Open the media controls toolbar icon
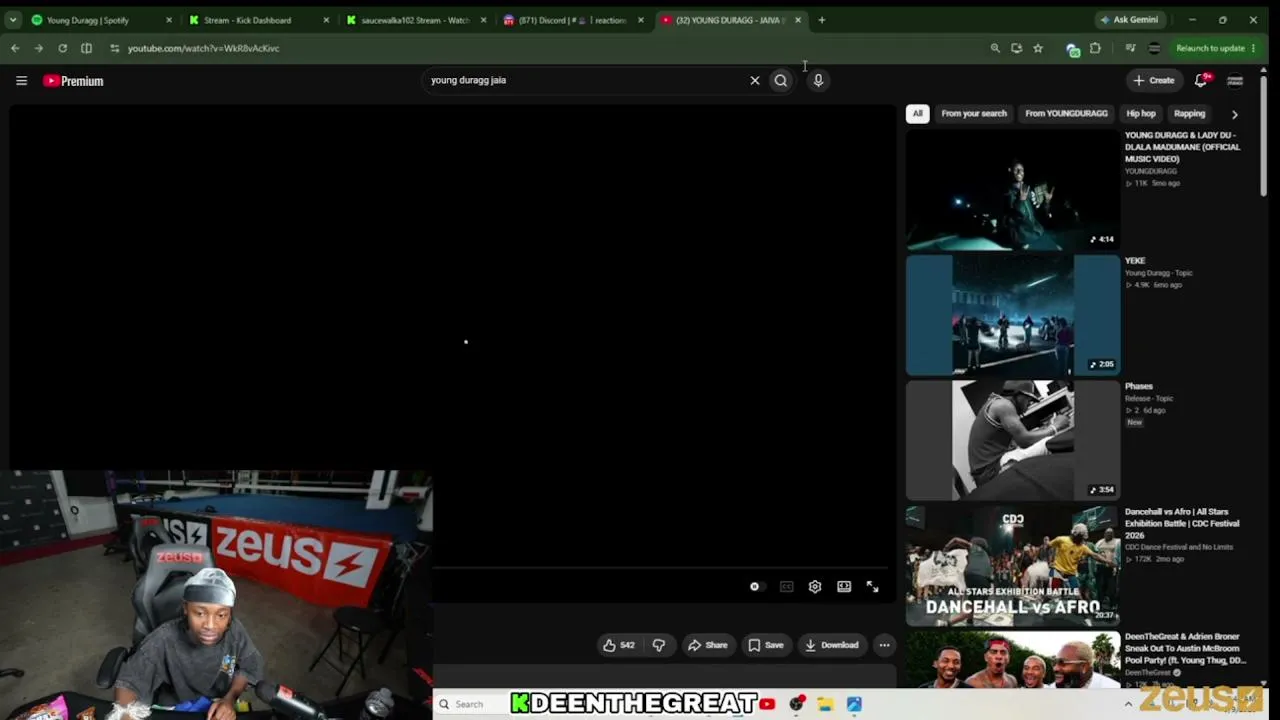This screenshot has height=720, width=1280. tap(1130, 48)
